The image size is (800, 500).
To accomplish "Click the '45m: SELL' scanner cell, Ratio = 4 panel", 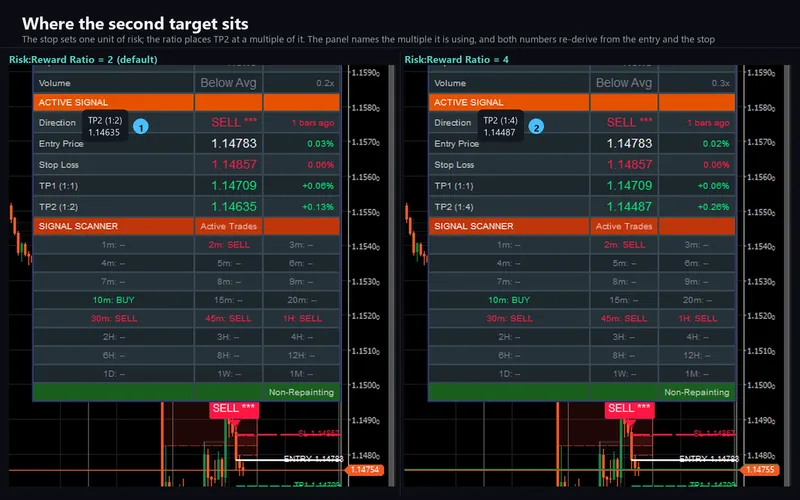I will pos(624,318).
